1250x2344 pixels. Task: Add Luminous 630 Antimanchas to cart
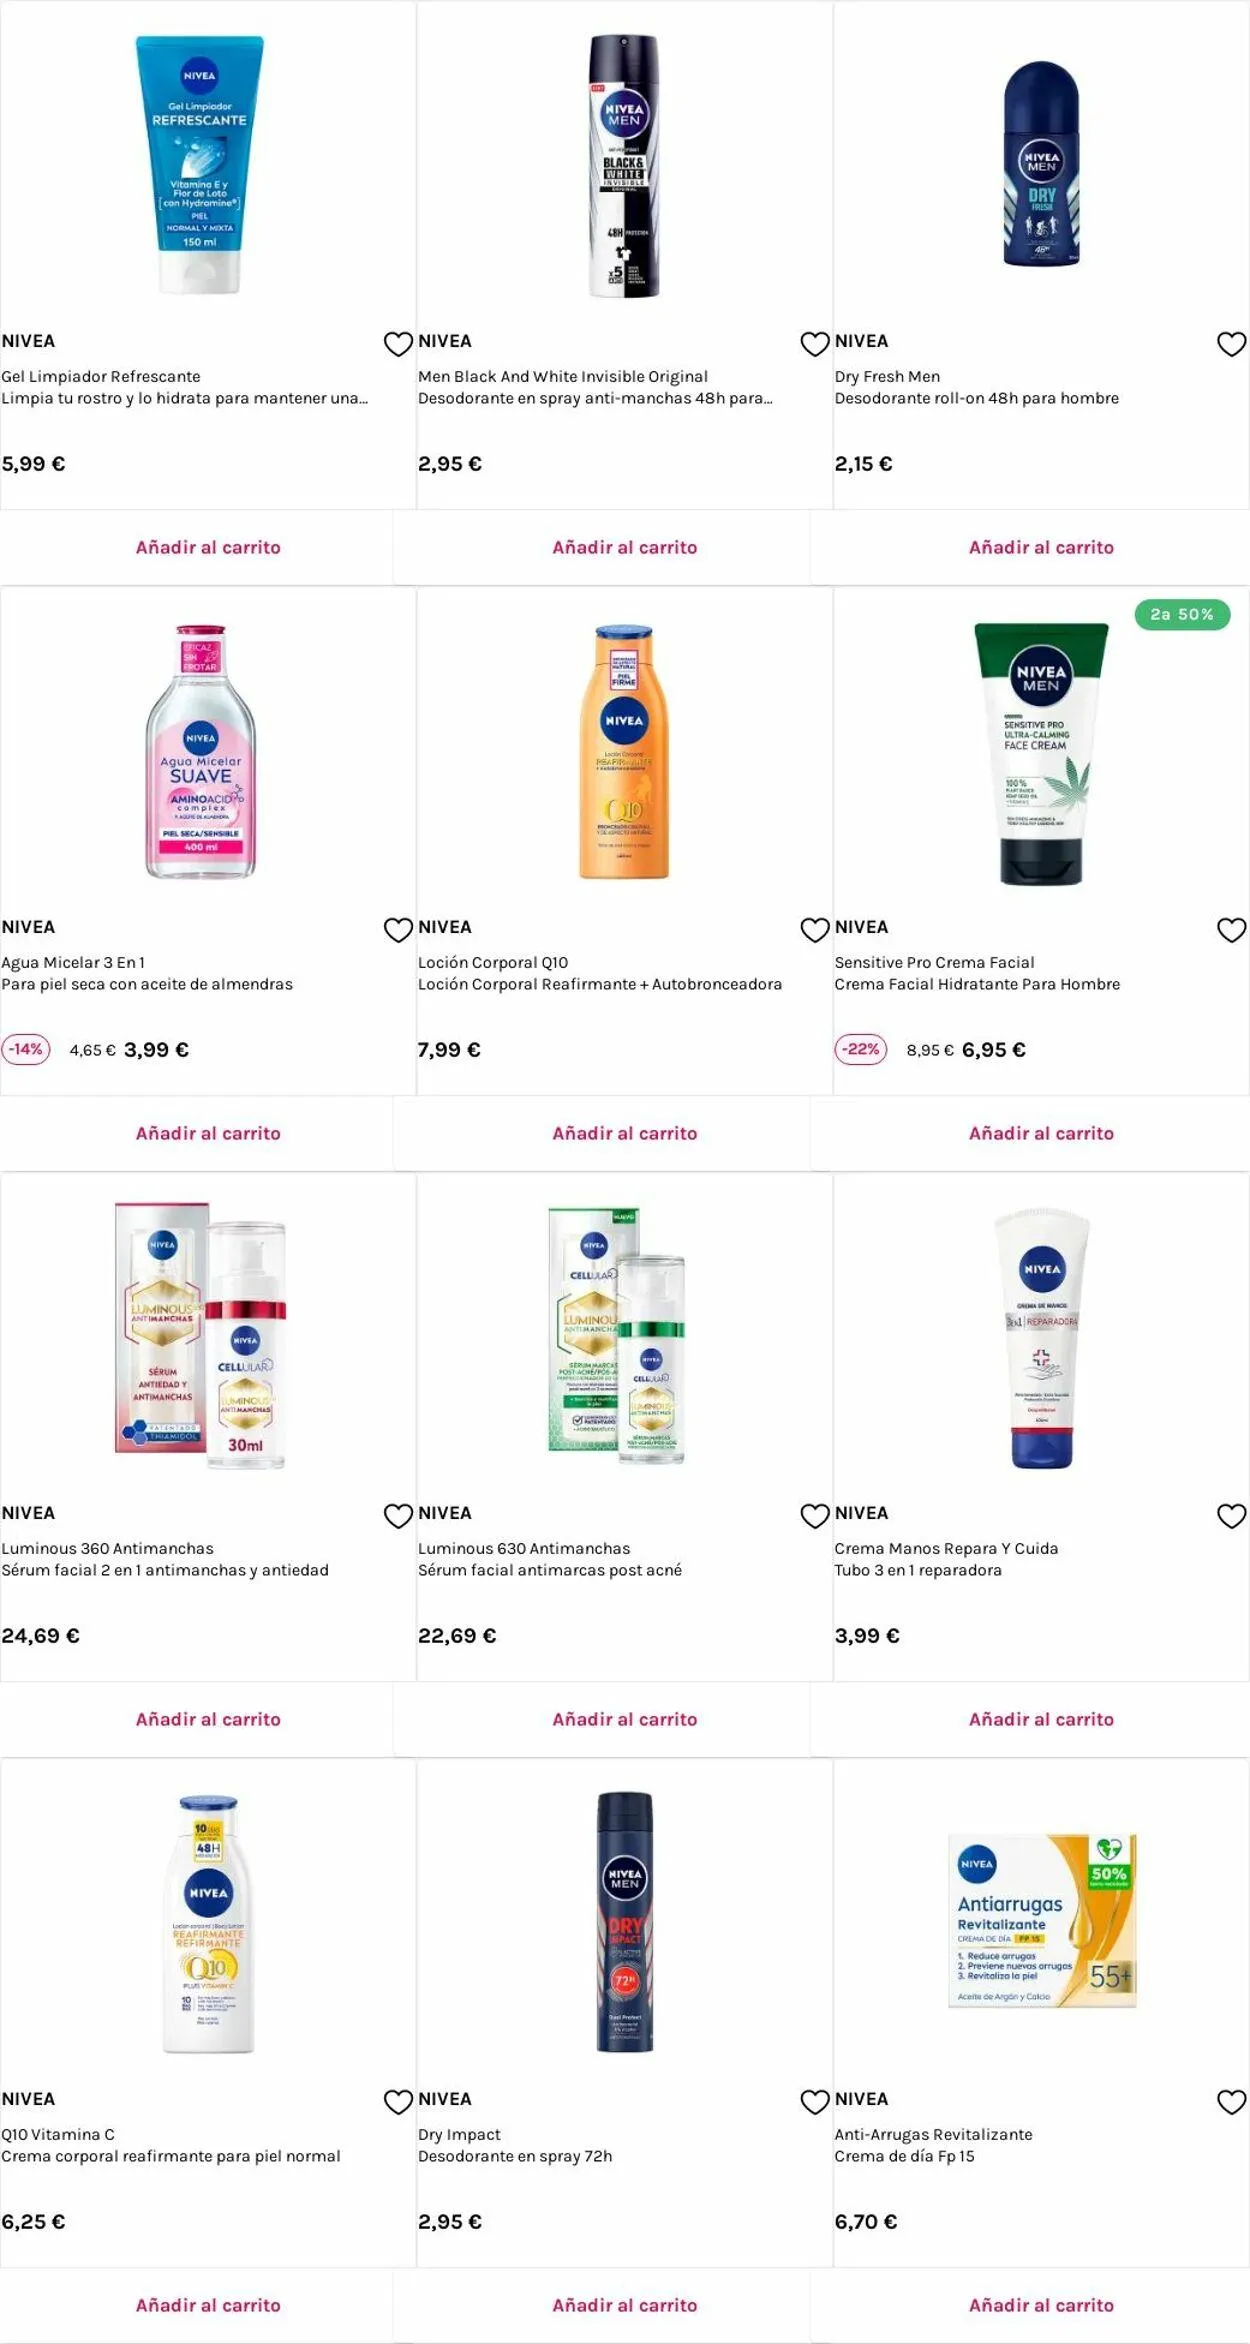coord(624,1719)
